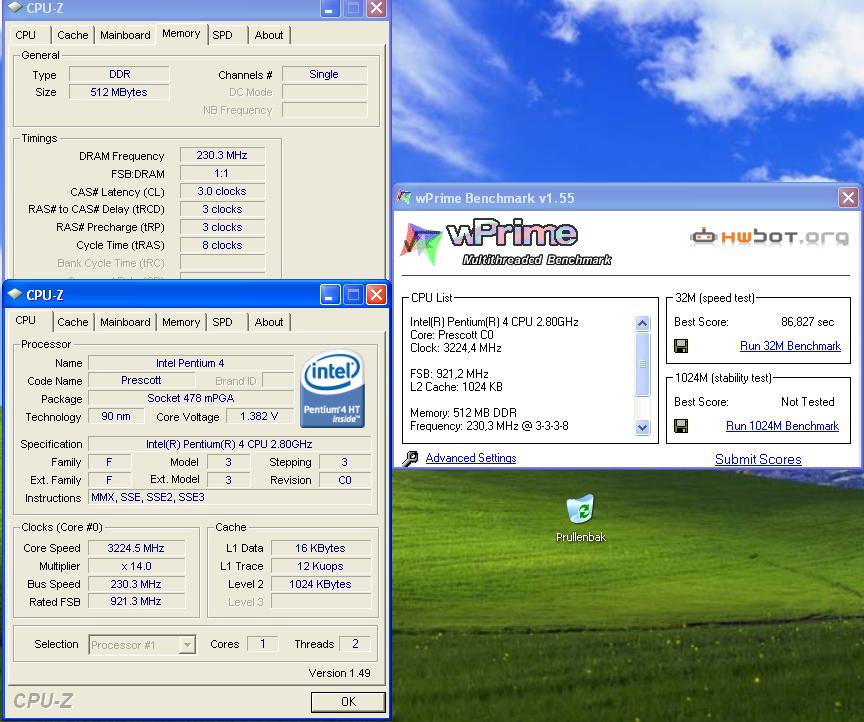Open Mainboard tab in back CPU-Z window
This screenshot has width=864, height=722.
click(x=125, y=35)
